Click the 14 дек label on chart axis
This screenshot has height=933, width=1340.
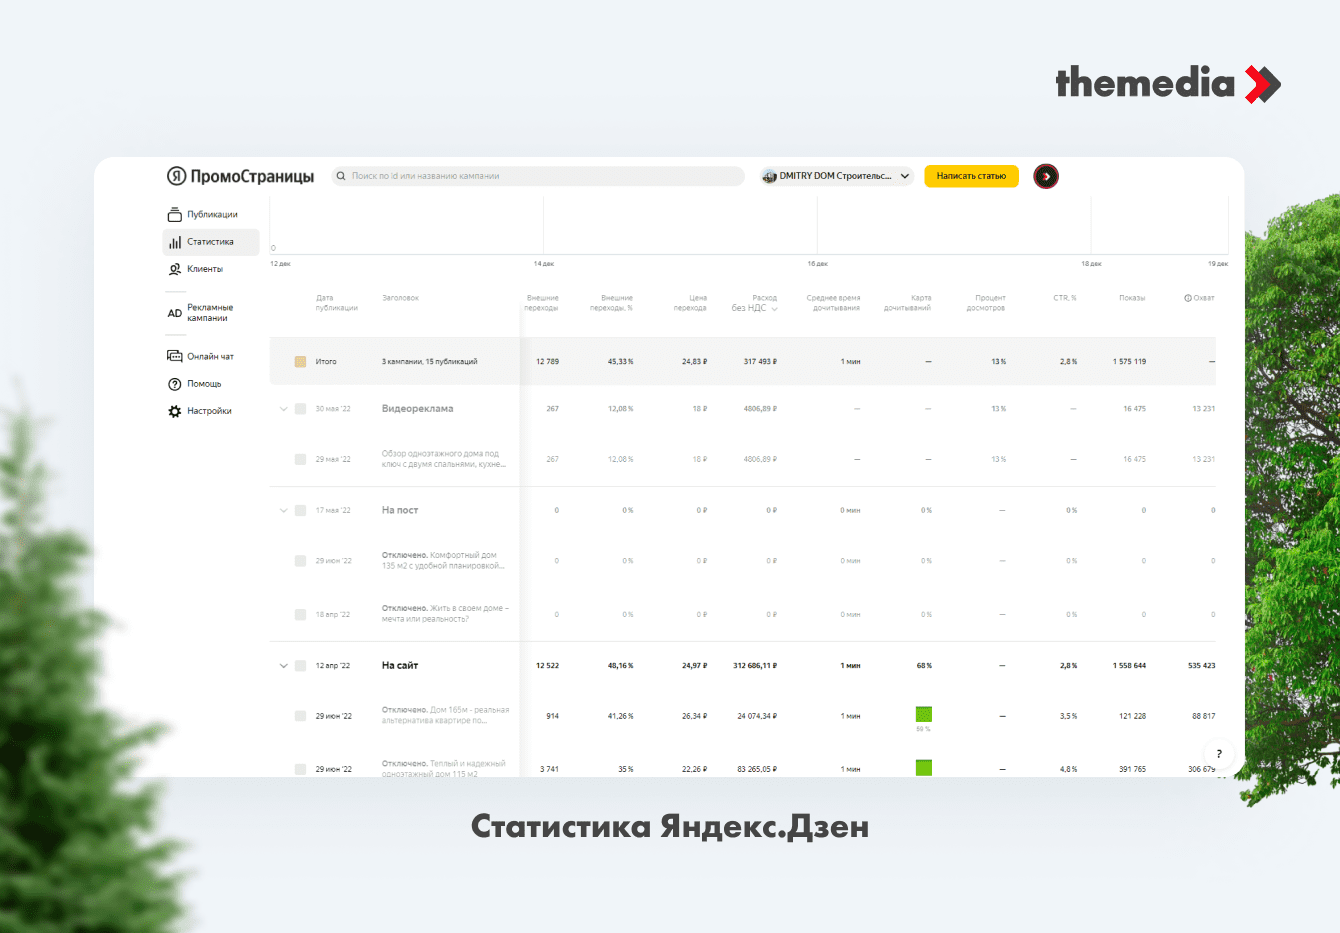coord(544,264)
